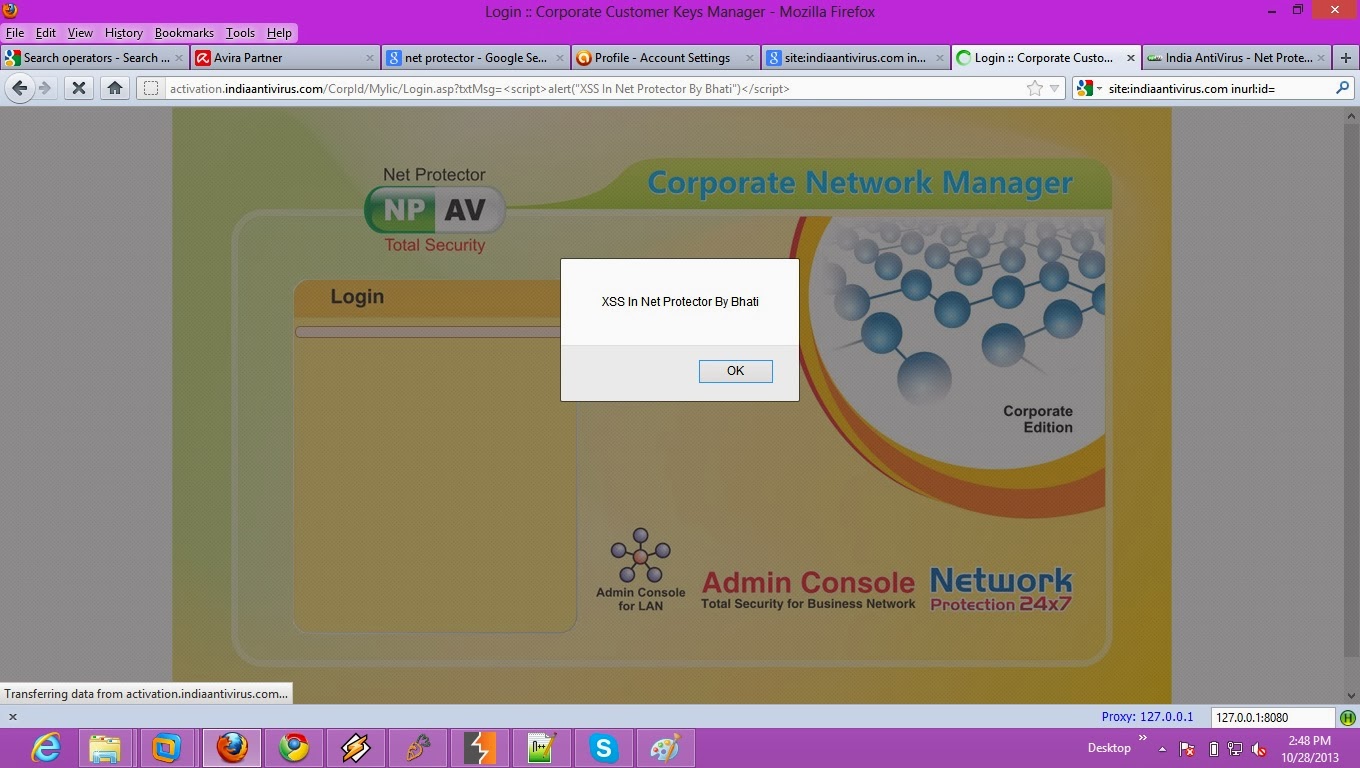This screenshot has height=768, width=1360.
Task: Close the Search operators tab
Action: [x=179, y=58]
